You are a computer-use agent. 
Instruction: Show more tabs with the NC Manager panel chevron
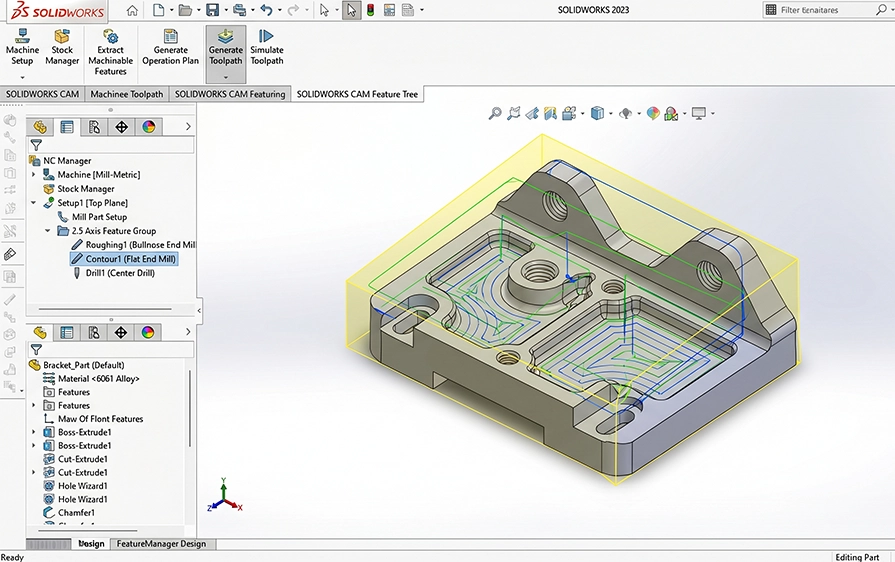point(188,127)
